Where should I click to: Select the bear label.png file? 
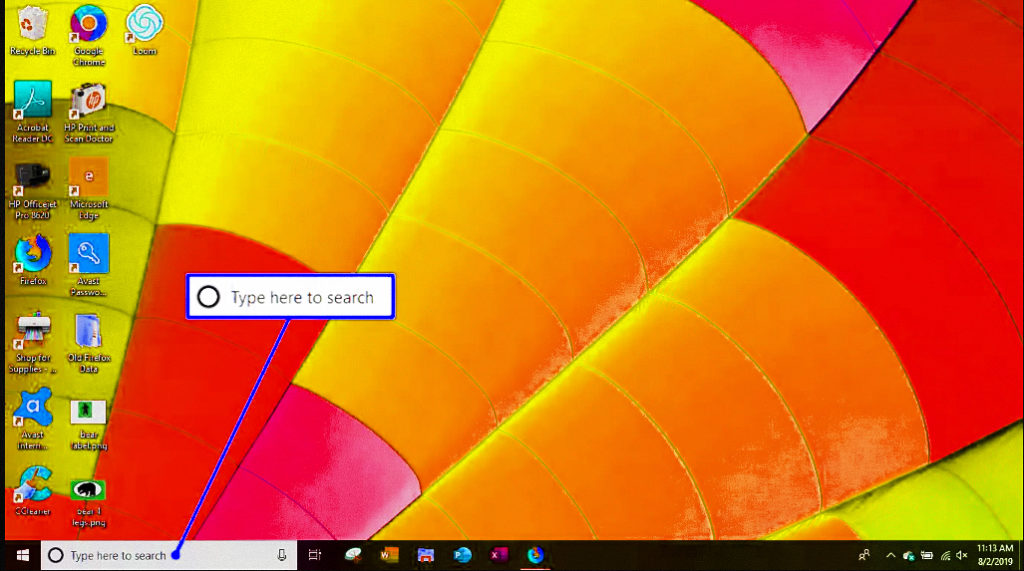[x=89, y=425]
